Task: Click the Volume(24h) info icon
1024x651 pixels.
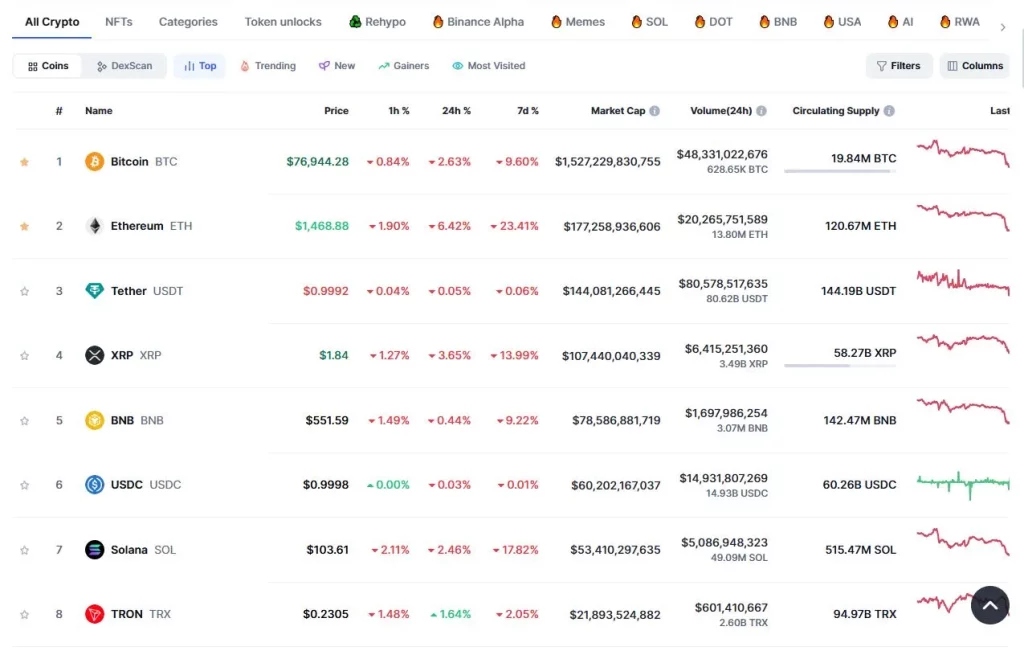Action: click(761, 111)
